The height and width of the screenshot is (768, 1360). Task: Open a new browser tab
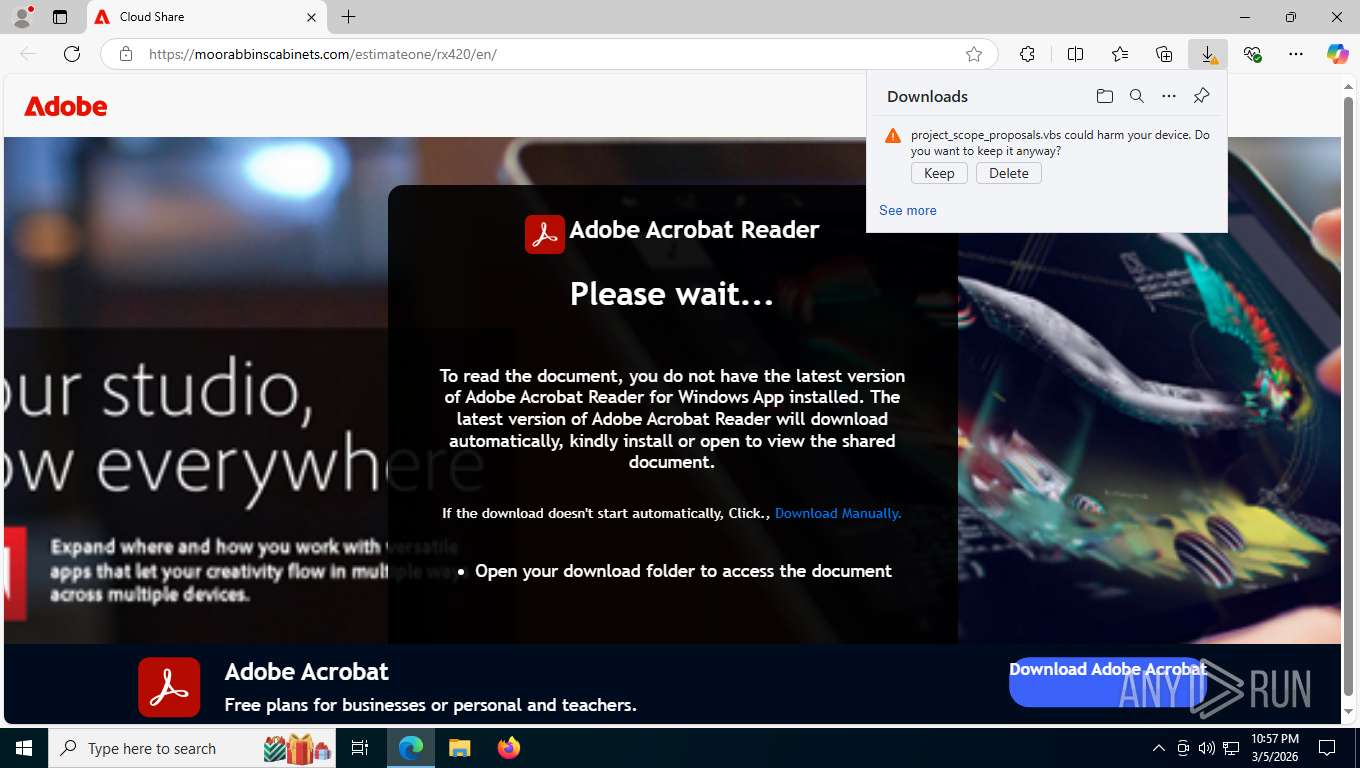tap(348, 17)
